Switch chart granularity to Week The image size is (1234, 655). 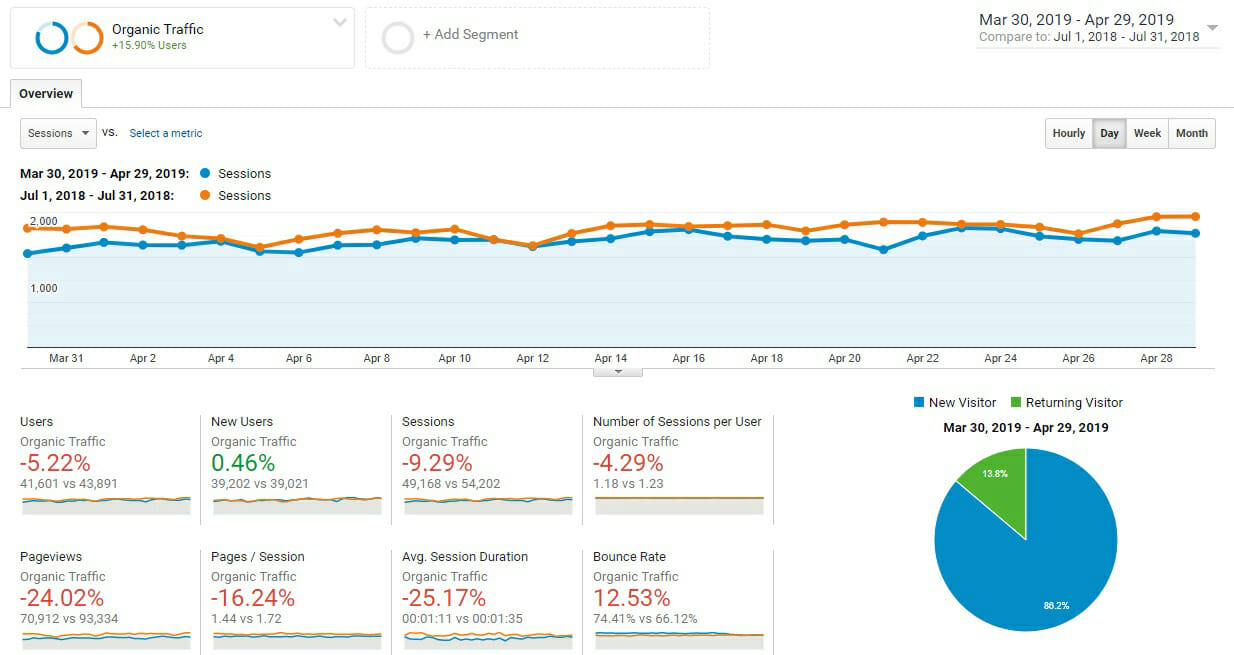click(1147, 133)
